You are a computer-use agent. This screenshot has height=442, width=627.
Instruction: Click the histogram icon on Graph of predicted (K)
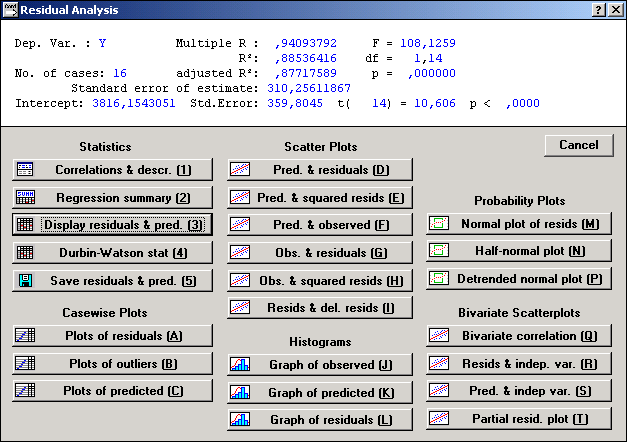click(240, 392)
